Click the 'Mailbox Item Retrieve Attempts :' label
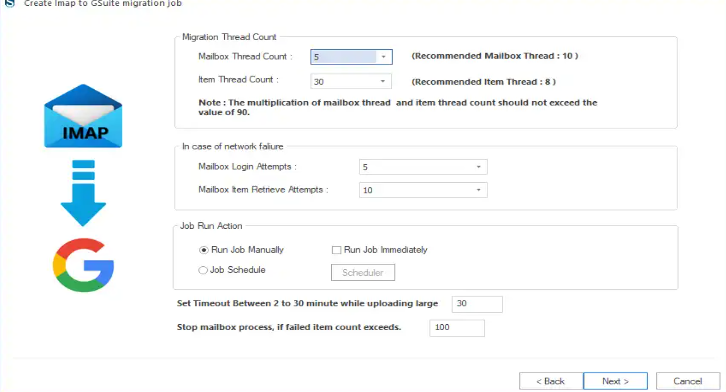The width and height of the screenshot is (726, 392). [x=263, y=190]
